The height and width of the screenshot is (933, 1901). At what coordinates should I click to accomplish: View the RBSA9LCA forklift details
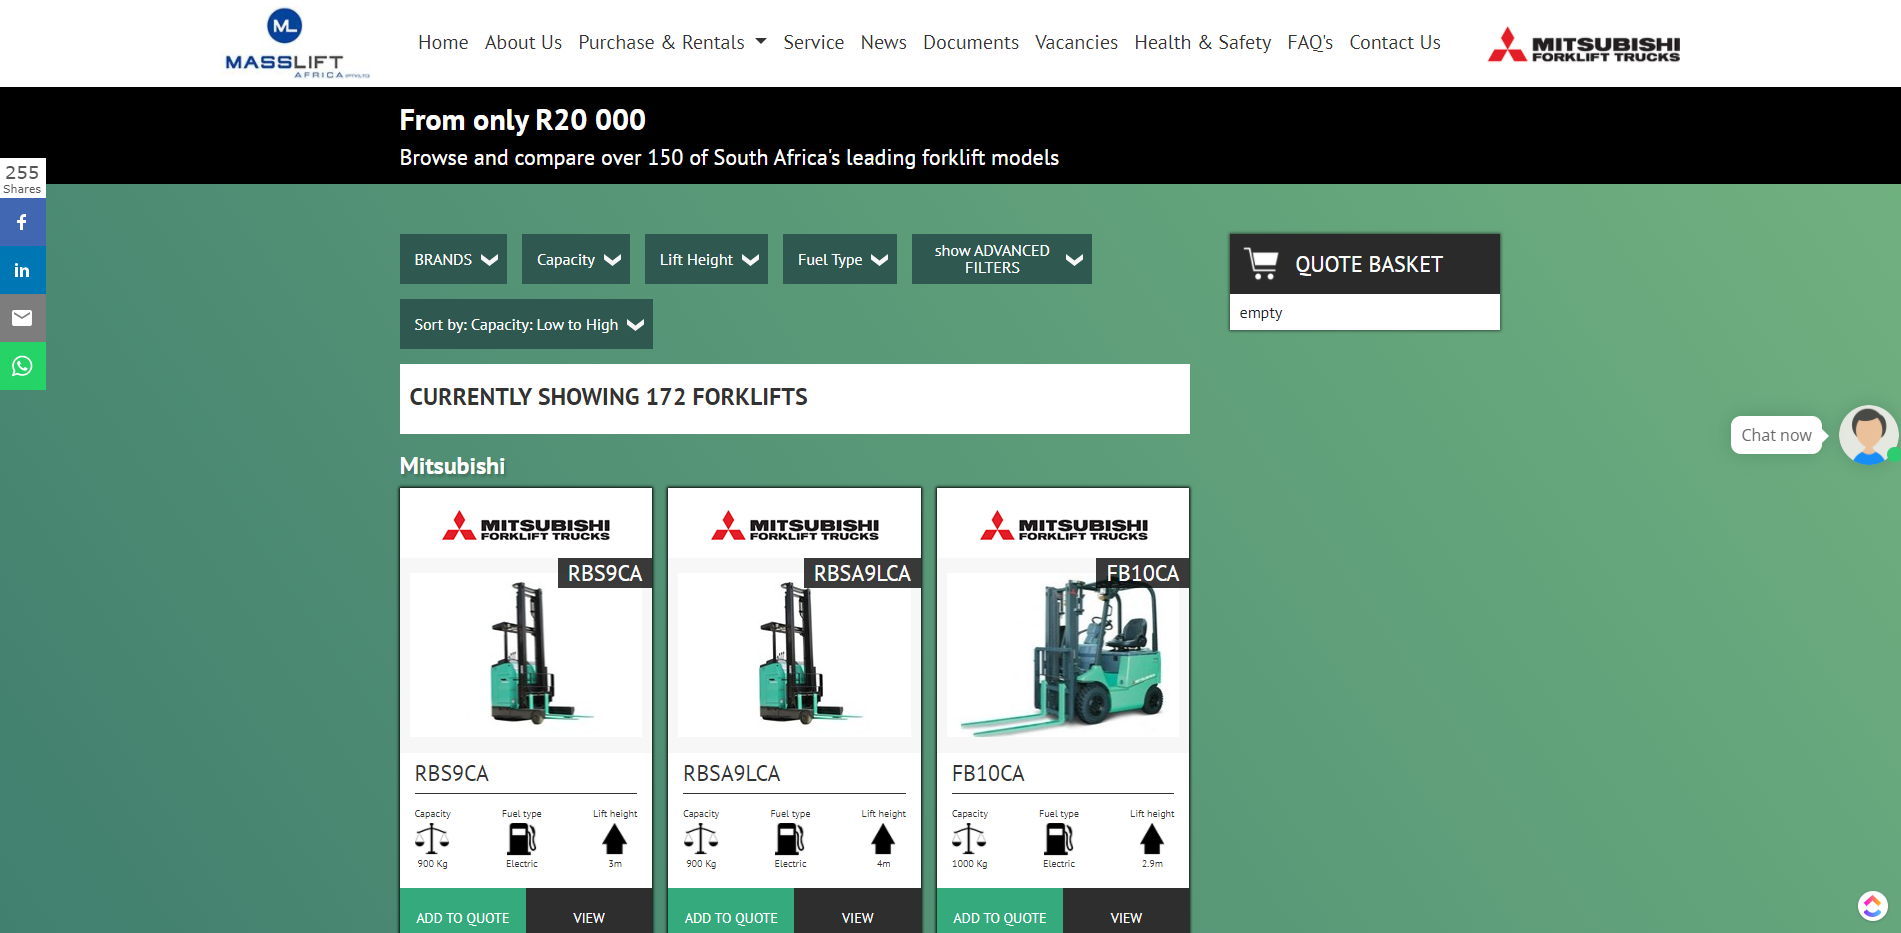[x=858, y=911]
